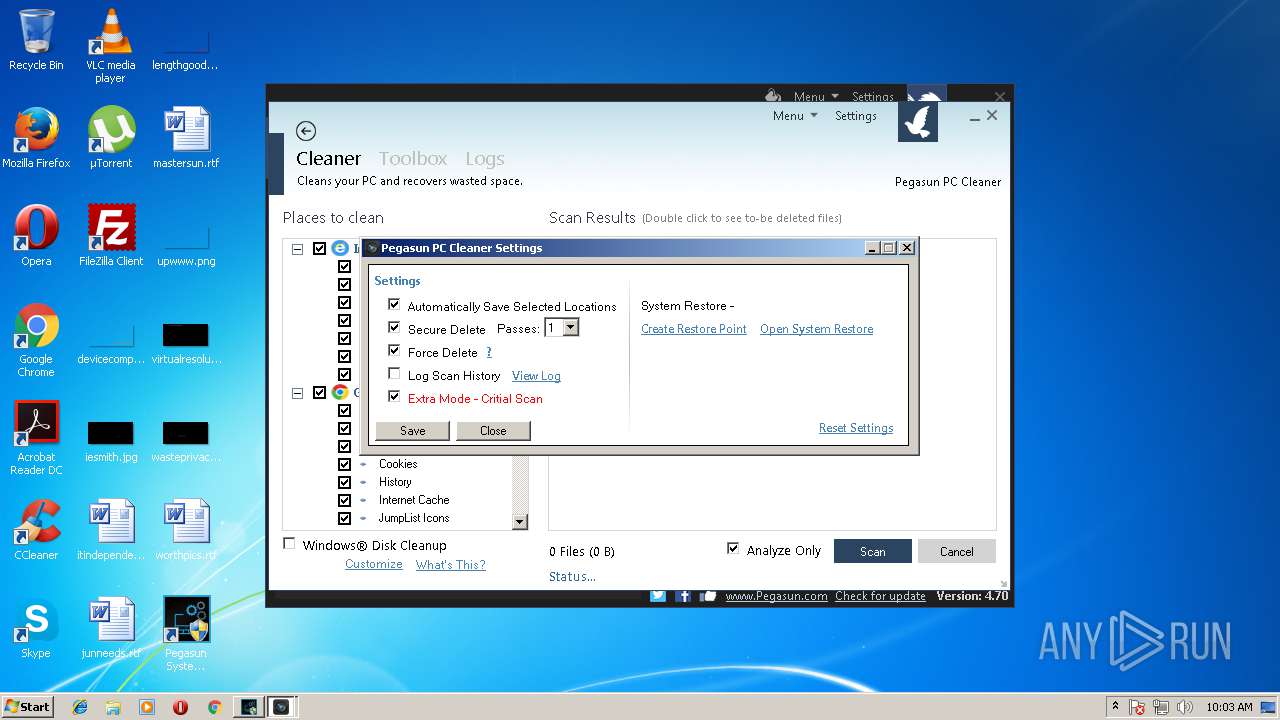Image resolution: width=1280 pixels, height=720 pixels.
Task: Show hidden system tray icons
Action: tap(1115, 706)
